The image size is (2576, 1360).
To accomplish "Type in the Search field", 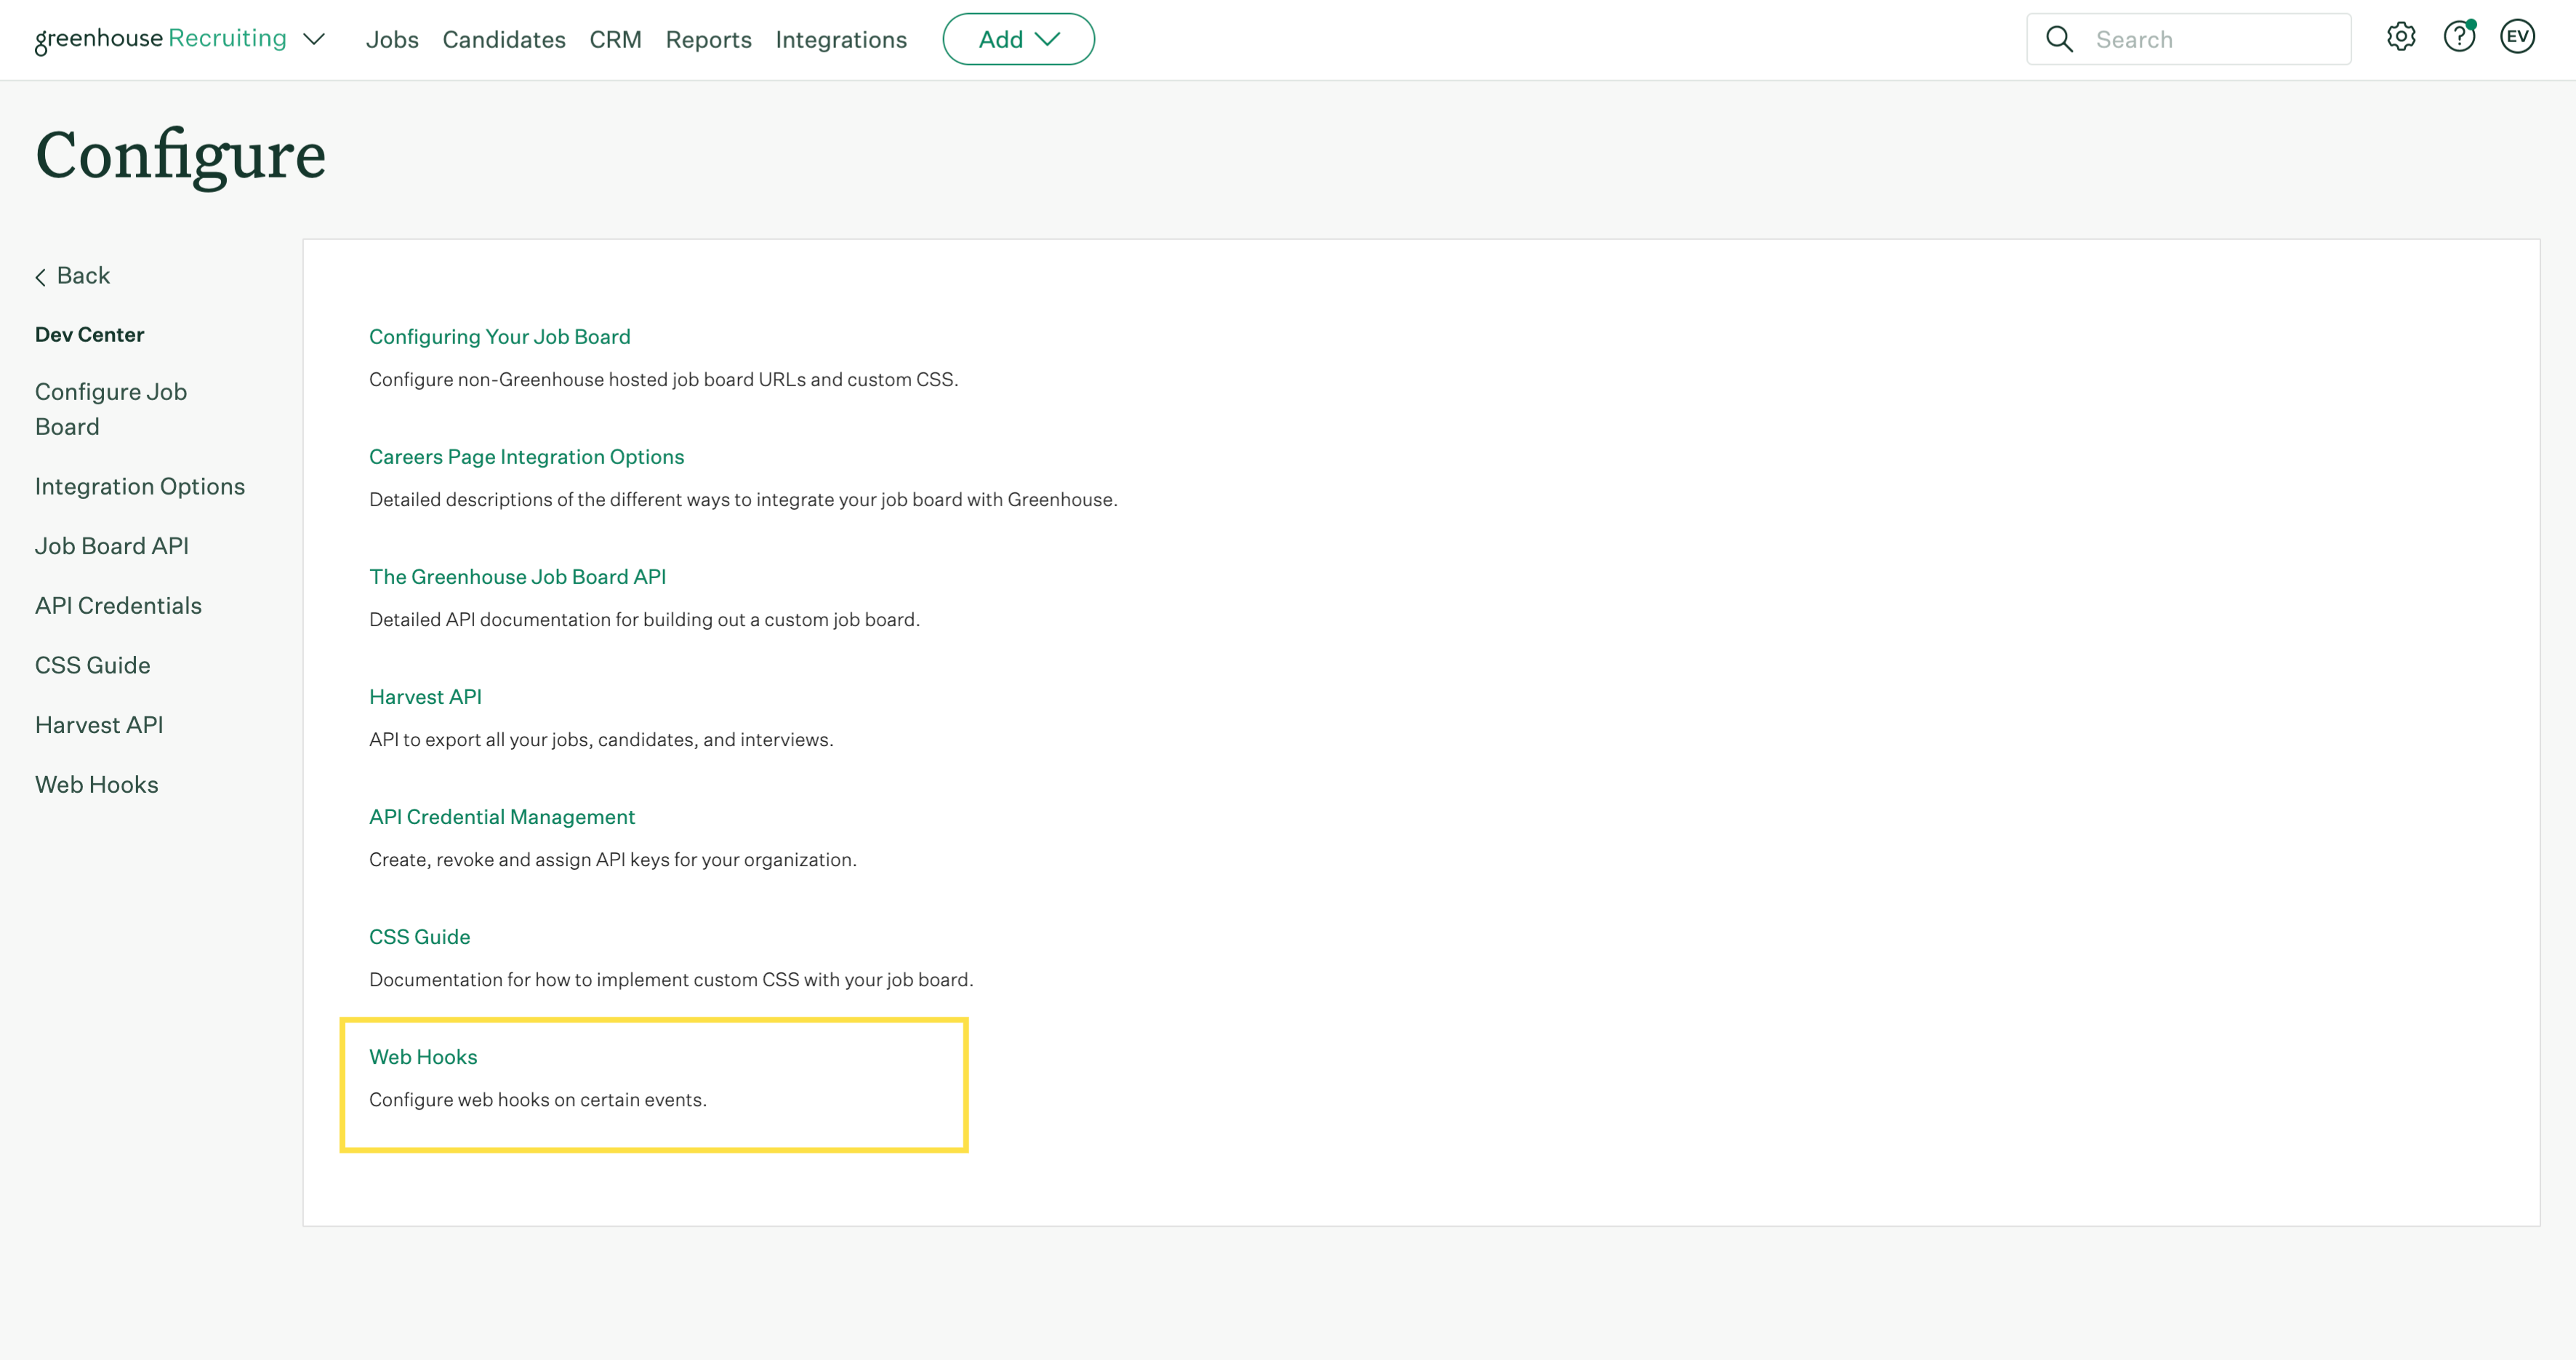I will [2215, 39].
